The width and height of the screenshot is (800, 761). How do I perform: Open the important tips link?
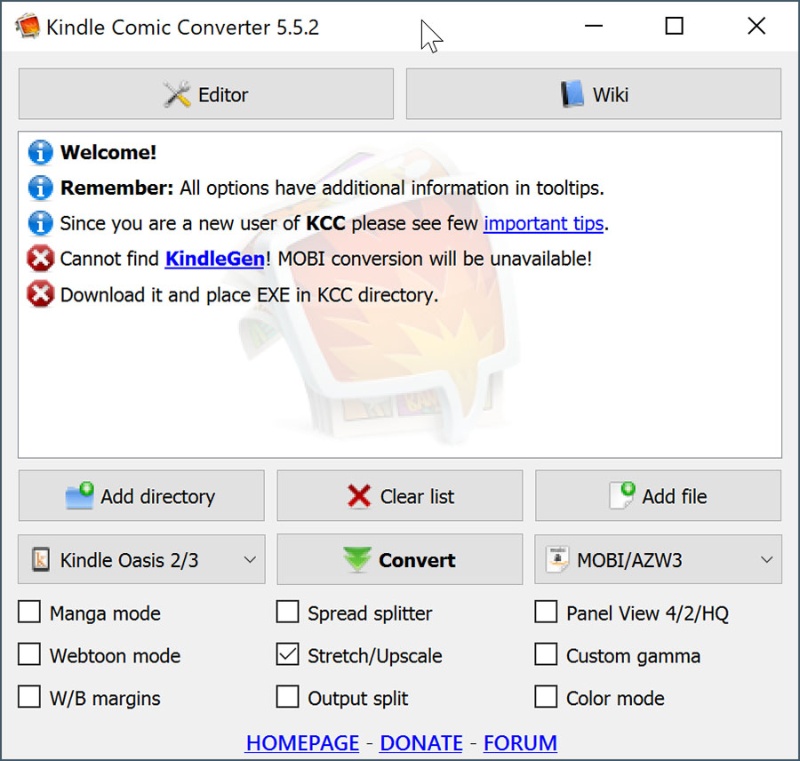point(543,223)
